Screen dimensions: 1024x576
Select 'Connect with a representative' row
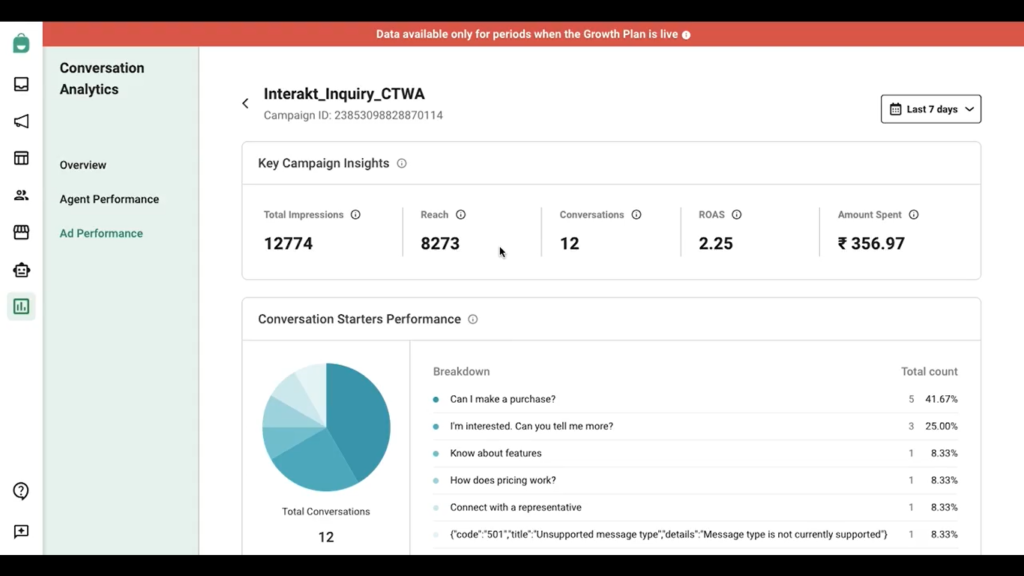pyautogui.click(x=696, y=507)
